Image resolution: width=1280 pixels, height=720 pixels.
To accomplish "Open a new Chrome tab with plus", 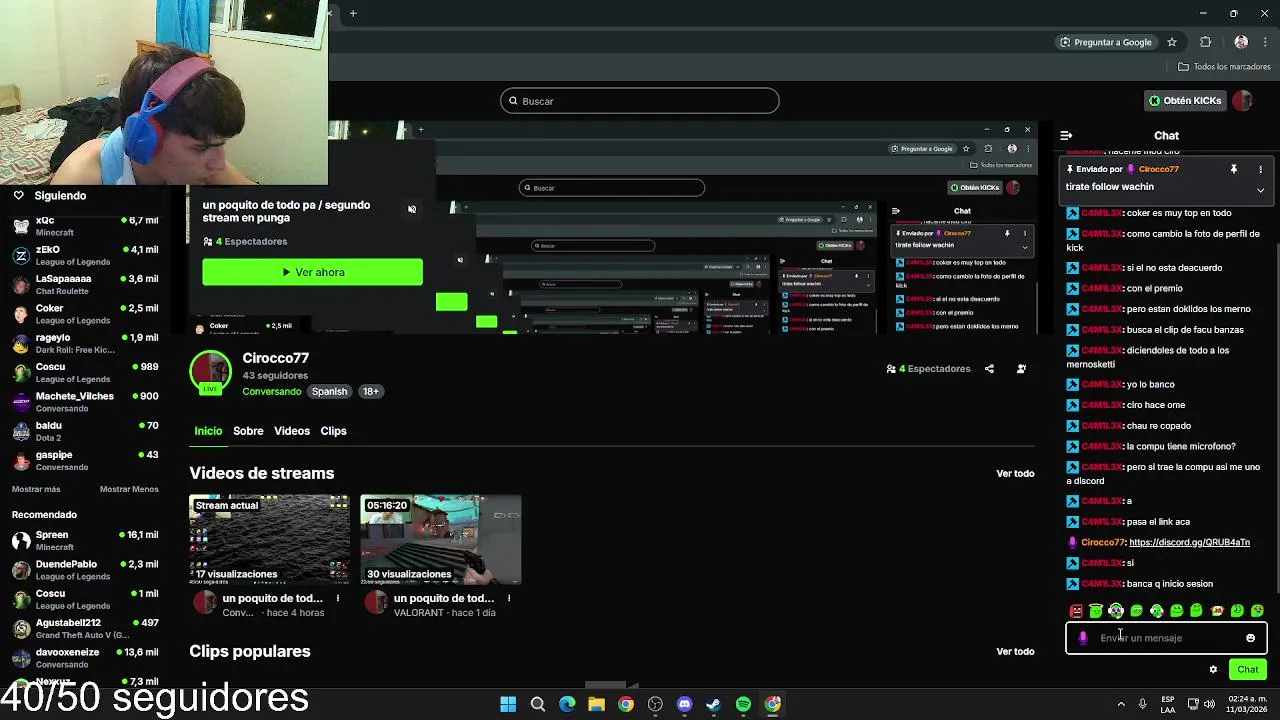I will 353,13.
